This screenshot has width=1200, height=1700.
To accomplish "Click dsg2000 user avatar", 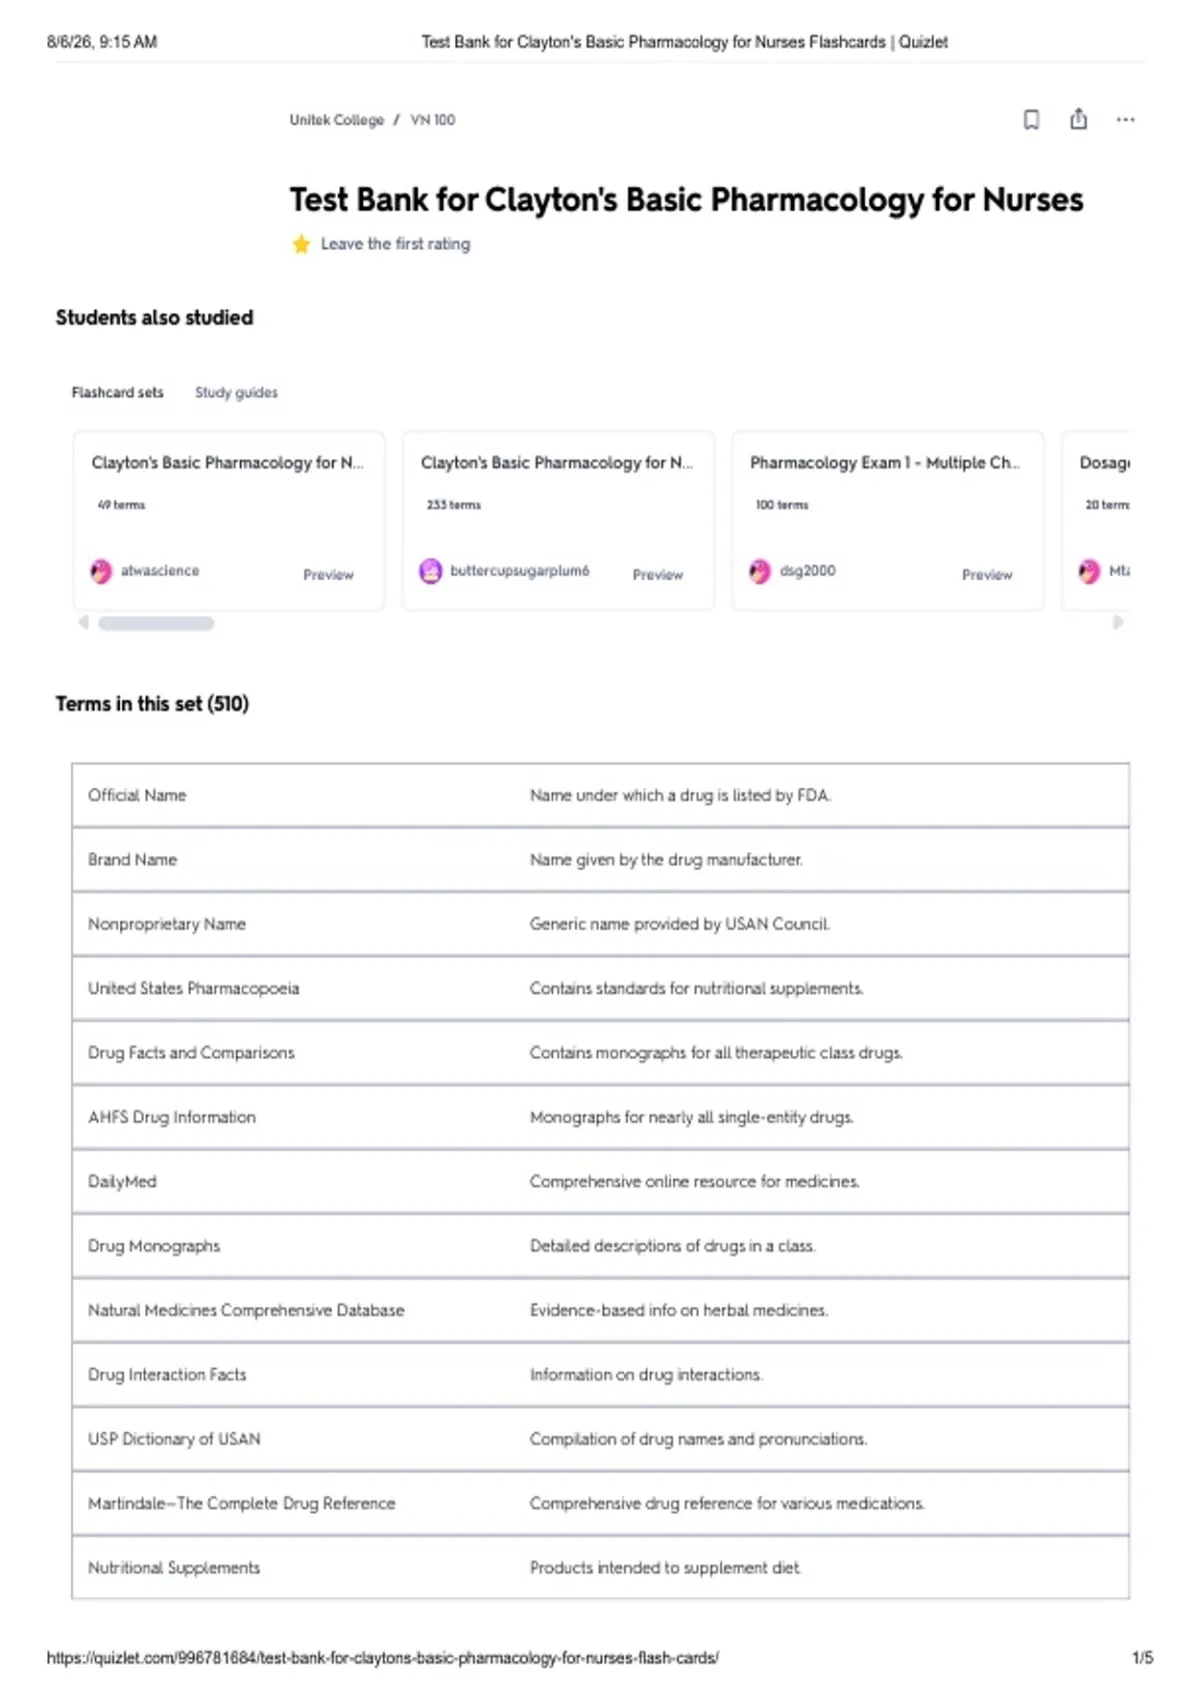I will 760,571.
